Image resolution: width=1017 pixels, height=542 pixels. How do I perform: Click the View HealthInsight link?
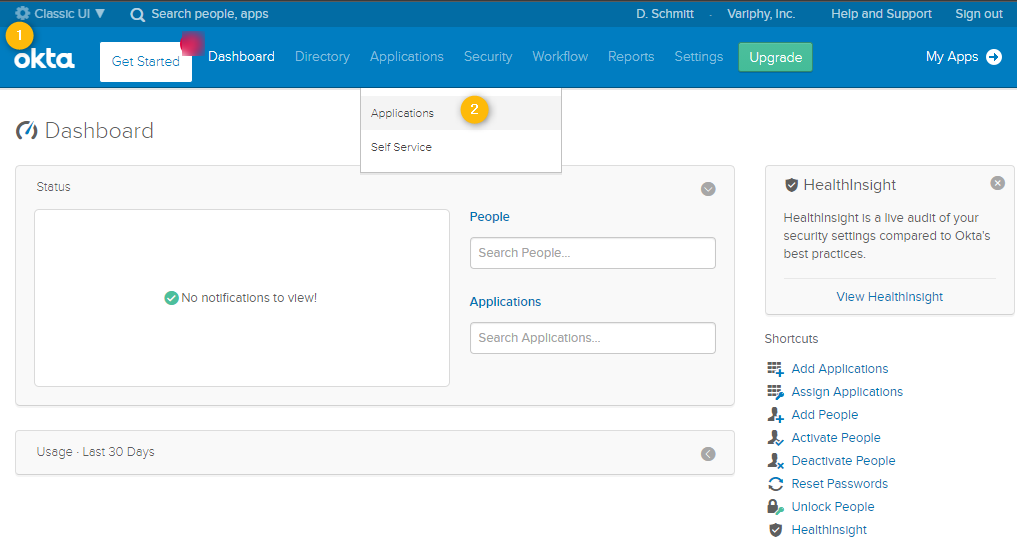890,297
